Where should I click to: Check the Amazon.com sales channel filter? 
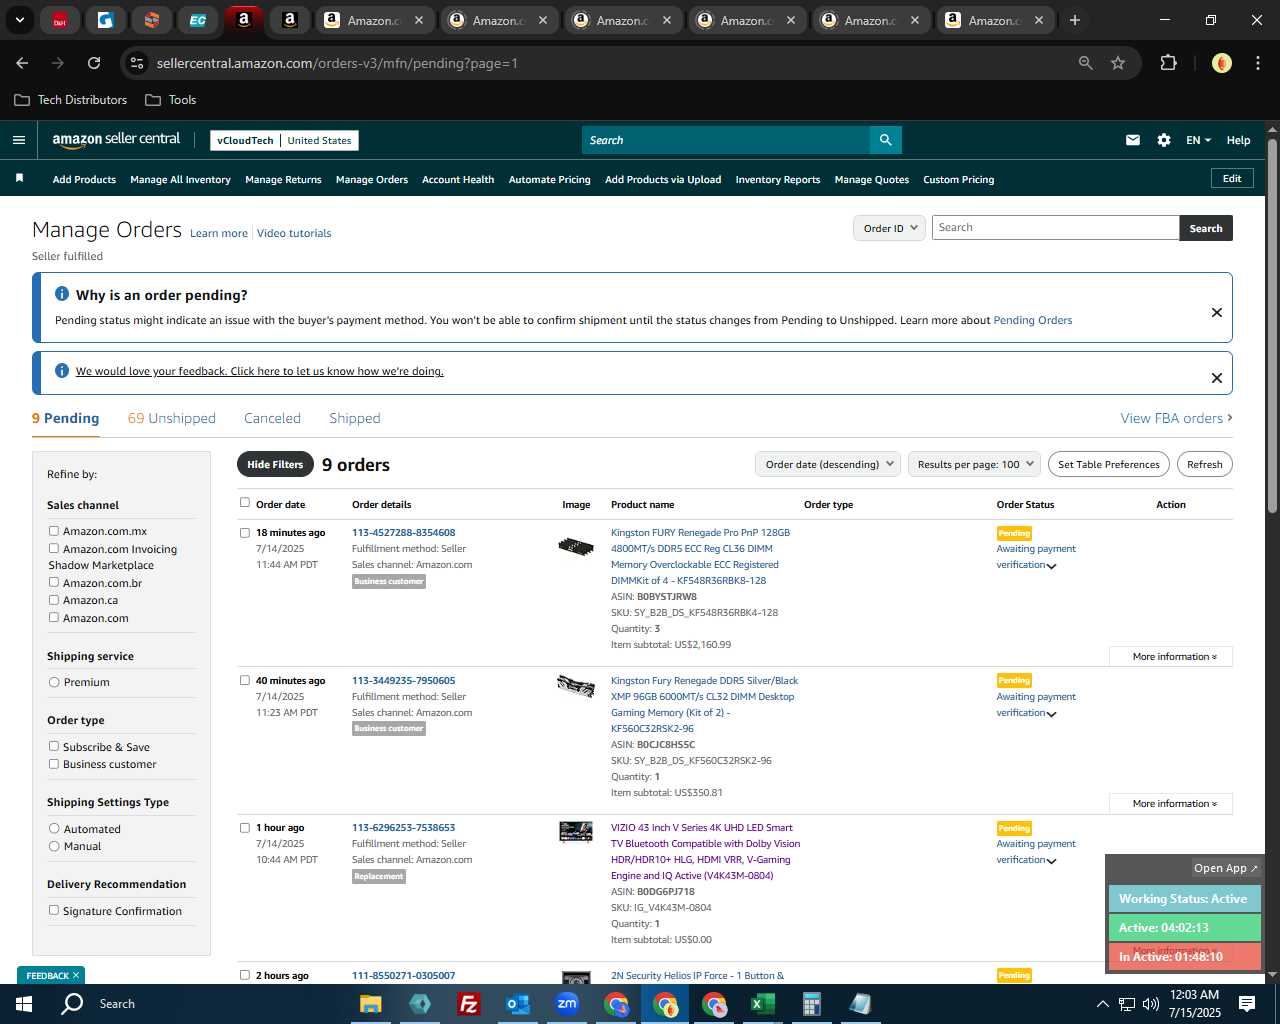pos(54,617)
